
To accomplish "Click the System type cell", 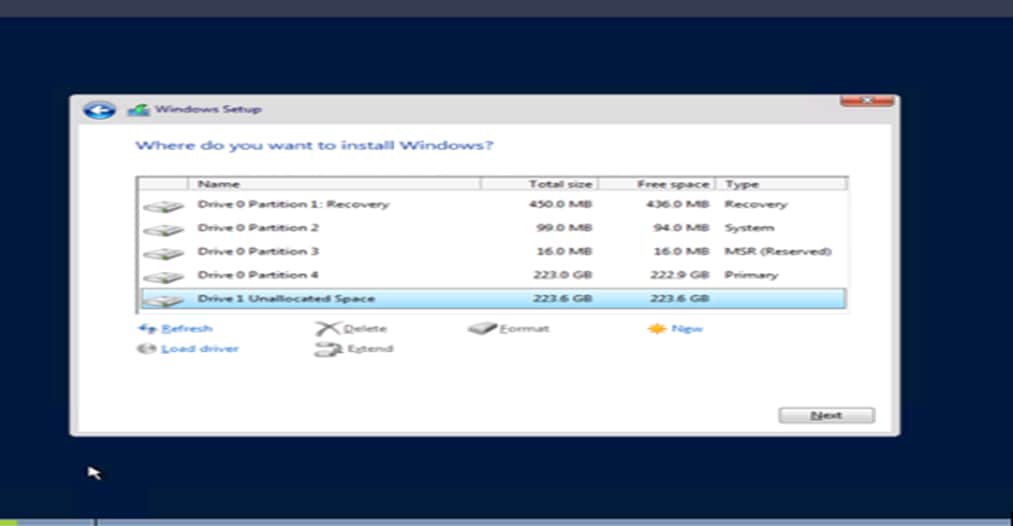I will (x=749, y=227).
